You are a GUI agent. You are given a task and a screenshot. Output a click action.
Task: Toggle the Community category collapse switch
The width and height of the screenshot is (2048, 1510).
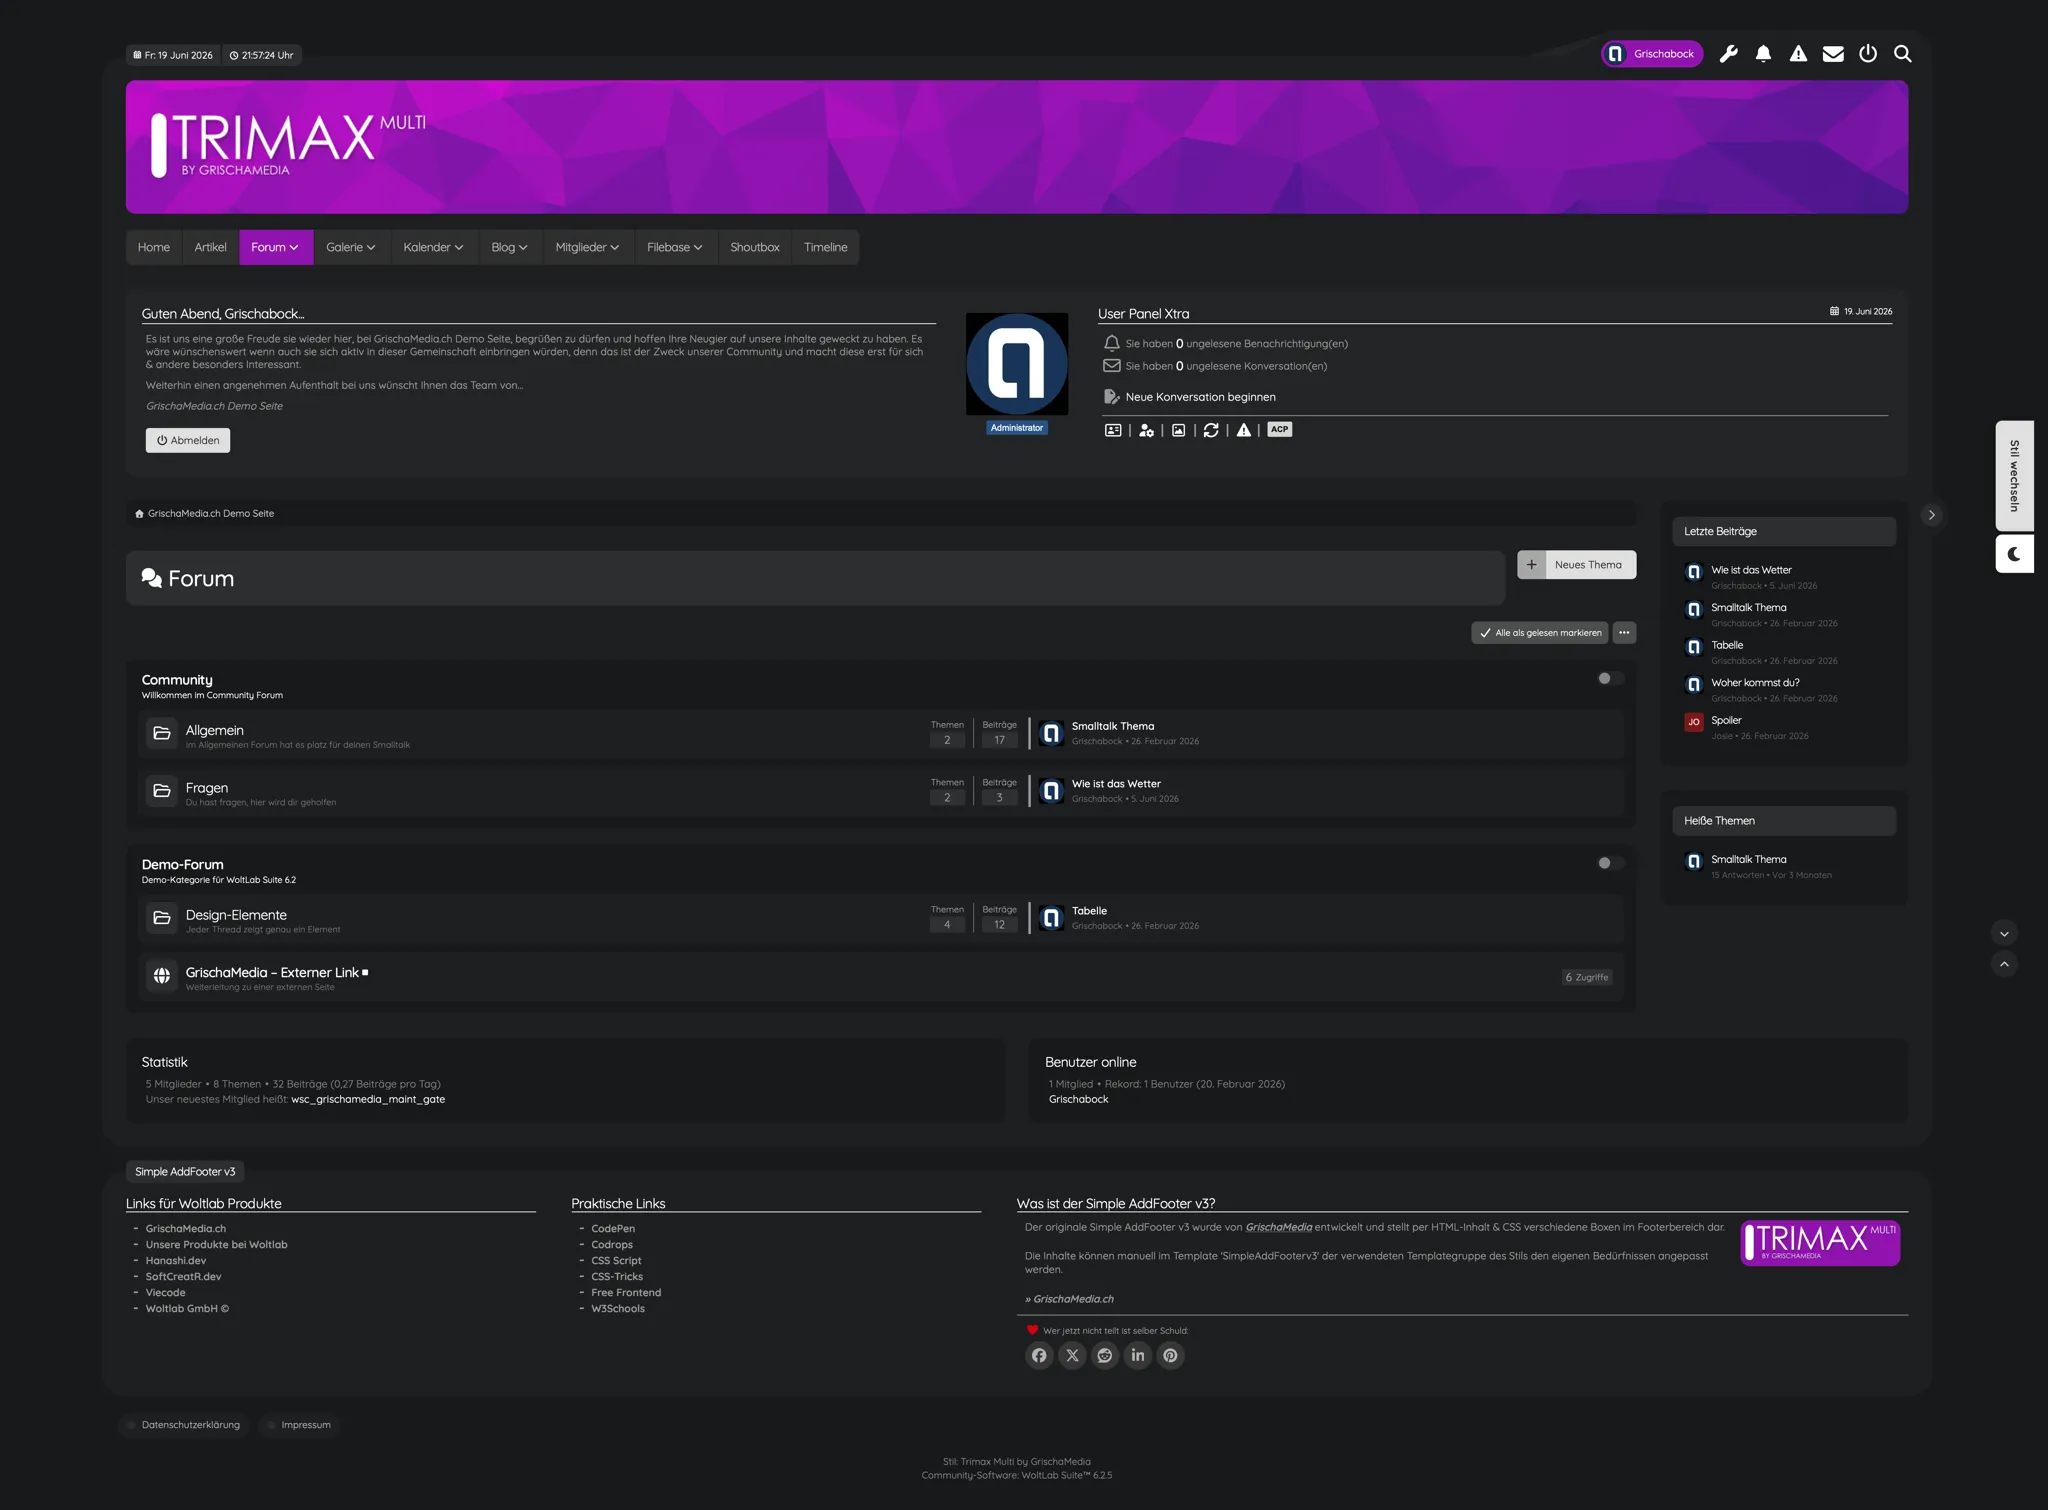click(1610, 678)
